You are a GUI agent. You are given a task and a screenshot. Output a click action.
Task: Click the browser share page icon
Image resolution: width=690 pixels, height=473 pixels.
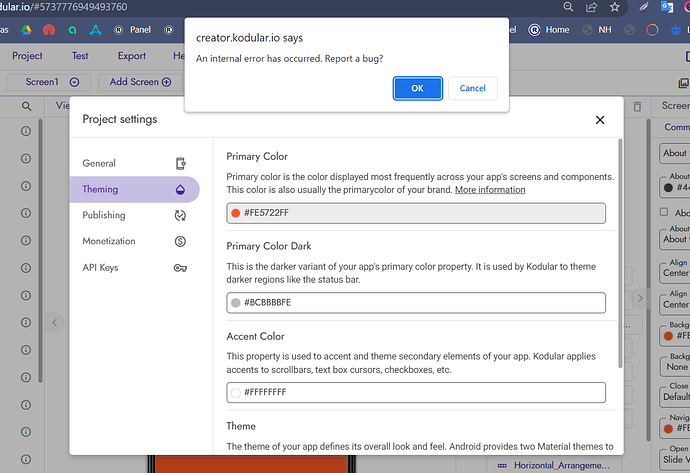click(x=591, y=7)
